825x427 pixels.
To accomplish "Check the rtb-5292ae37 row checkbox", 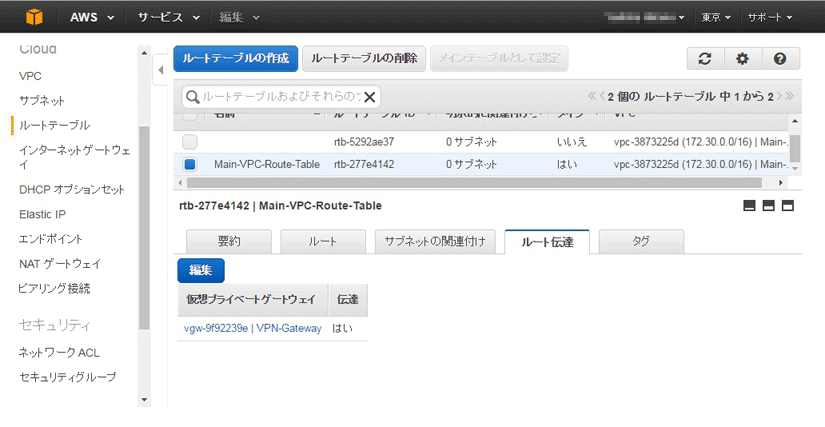I will [x=190, y=142].
